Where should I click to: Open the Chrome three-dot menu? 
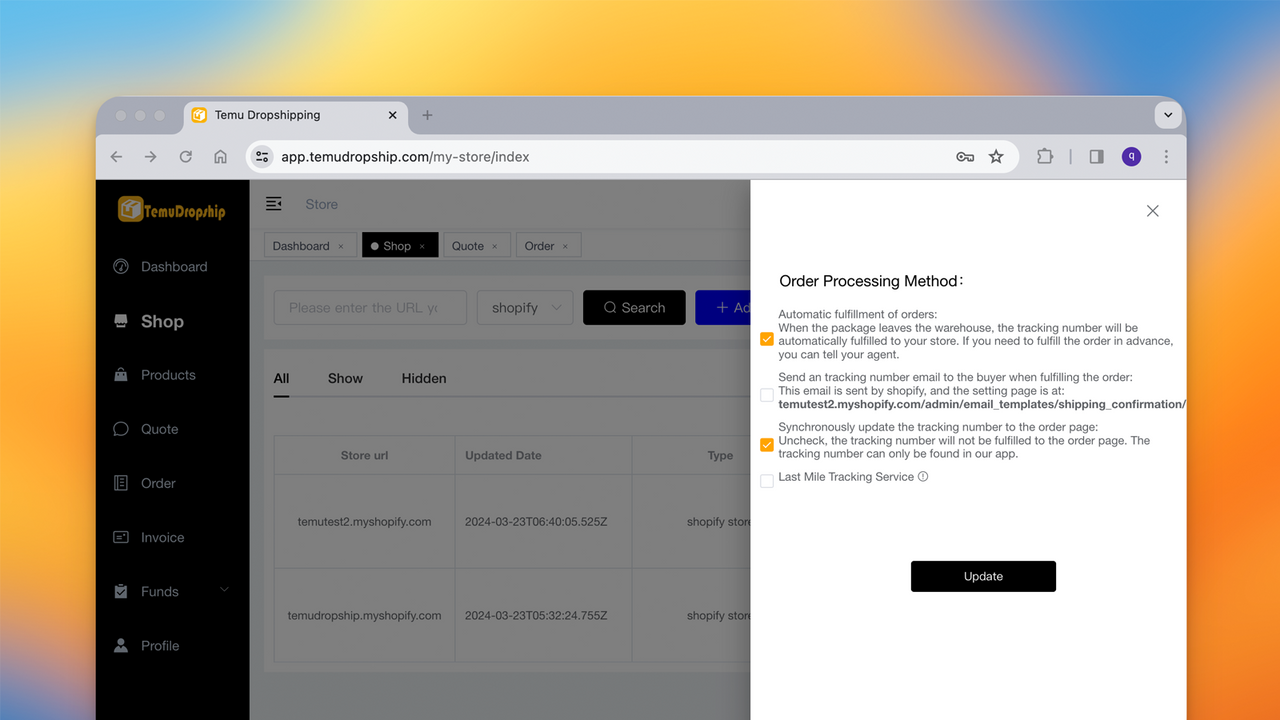point(1166,157)
